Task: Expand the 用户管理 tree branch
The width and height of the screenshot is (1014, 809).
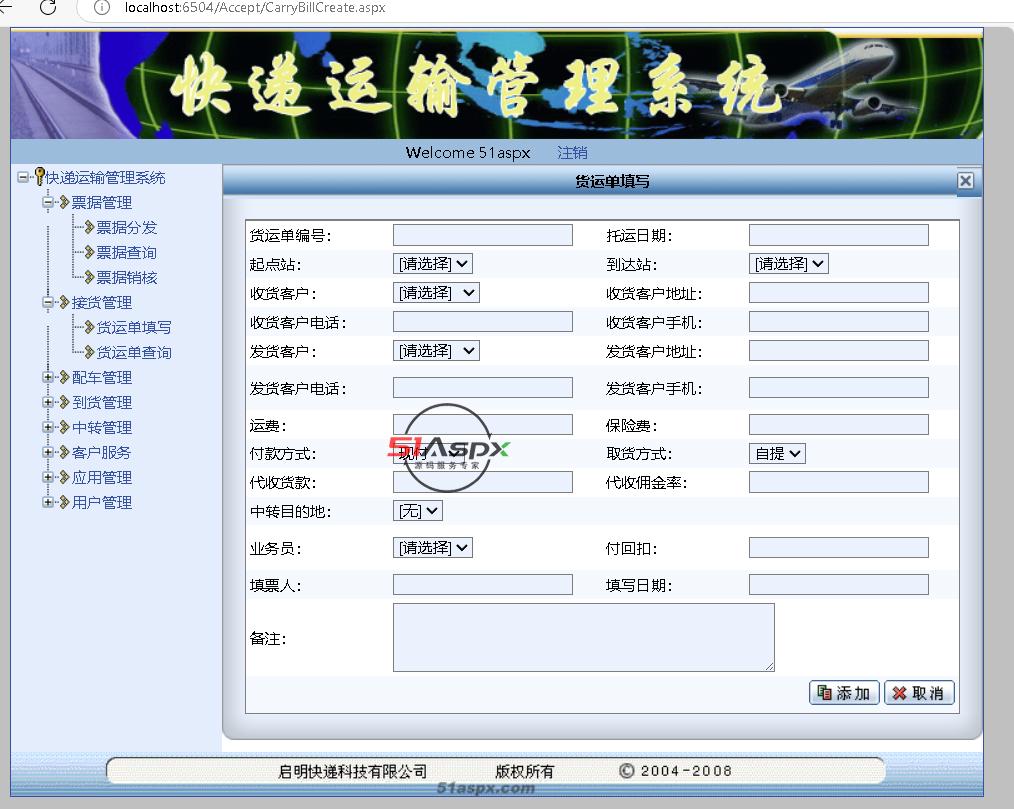Action: [48, 502]
